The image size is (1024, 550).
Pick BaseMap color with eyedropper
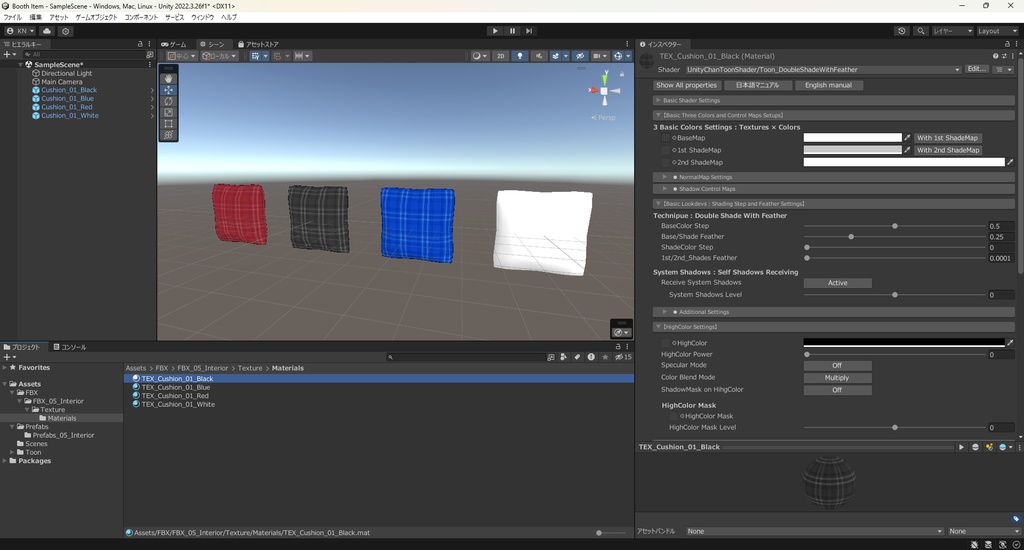point(907,138)
